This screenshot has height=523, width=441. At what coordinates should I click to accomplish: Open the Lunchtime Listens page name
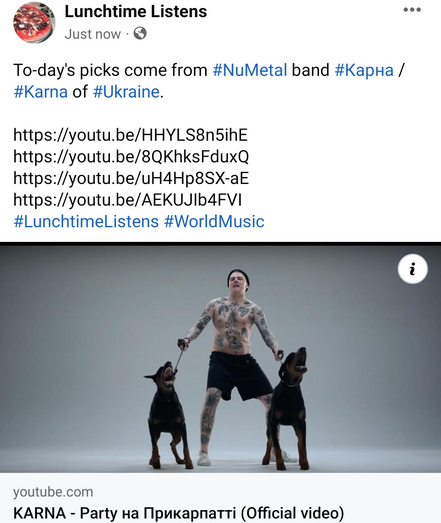136,12
